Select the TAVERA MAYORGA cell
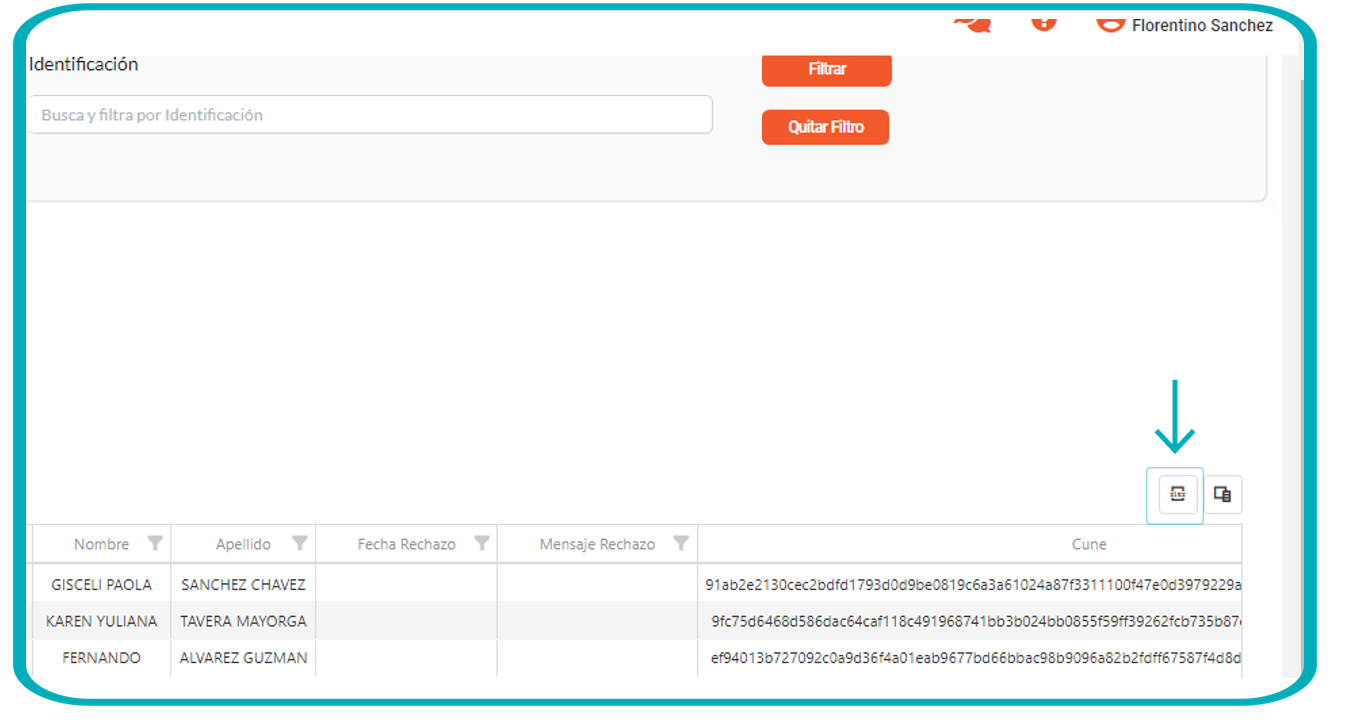Image resolution: width=1347 pixels, height=722 pixels. click(x=243, y=621)
